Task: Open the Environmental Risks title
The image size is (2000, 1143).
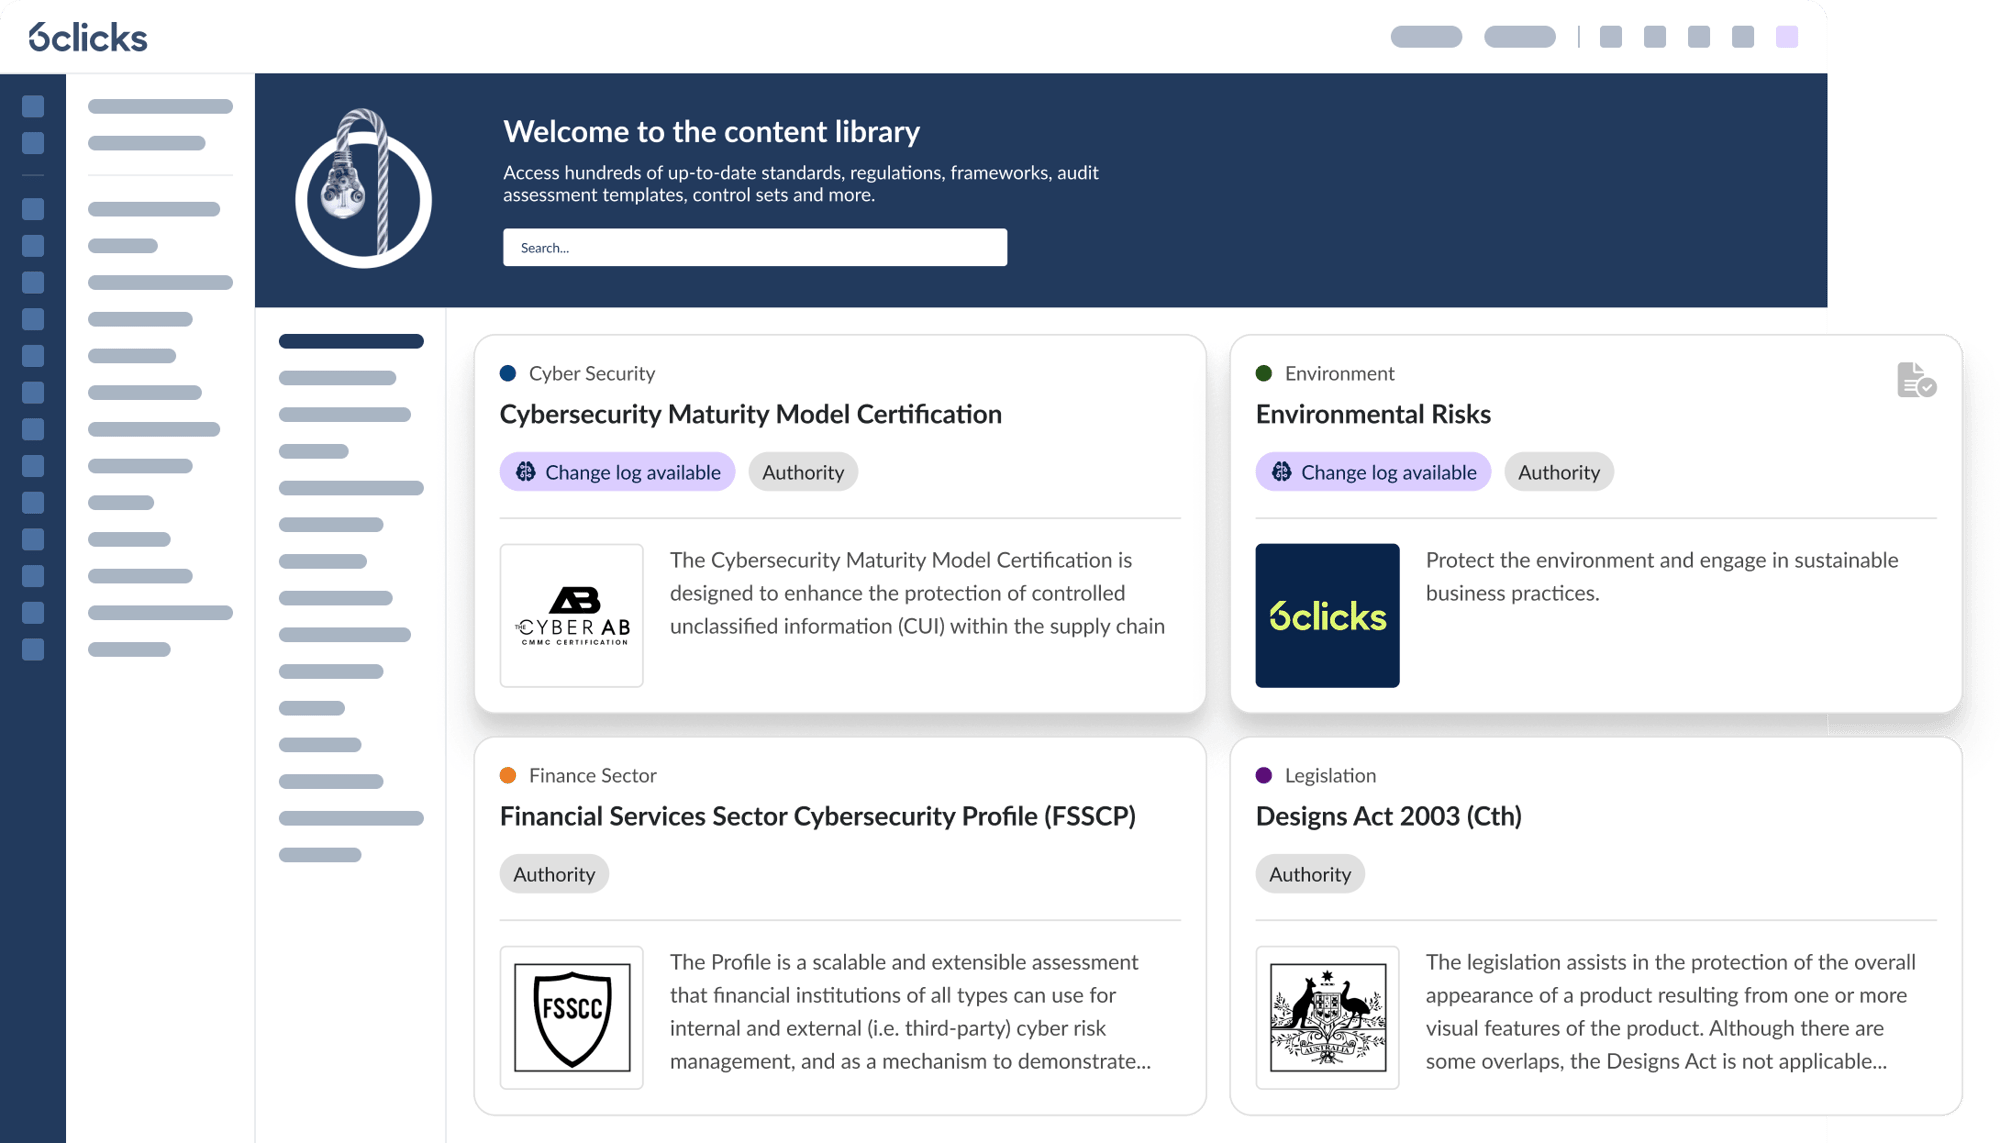Action: (x=1373, y=414)
